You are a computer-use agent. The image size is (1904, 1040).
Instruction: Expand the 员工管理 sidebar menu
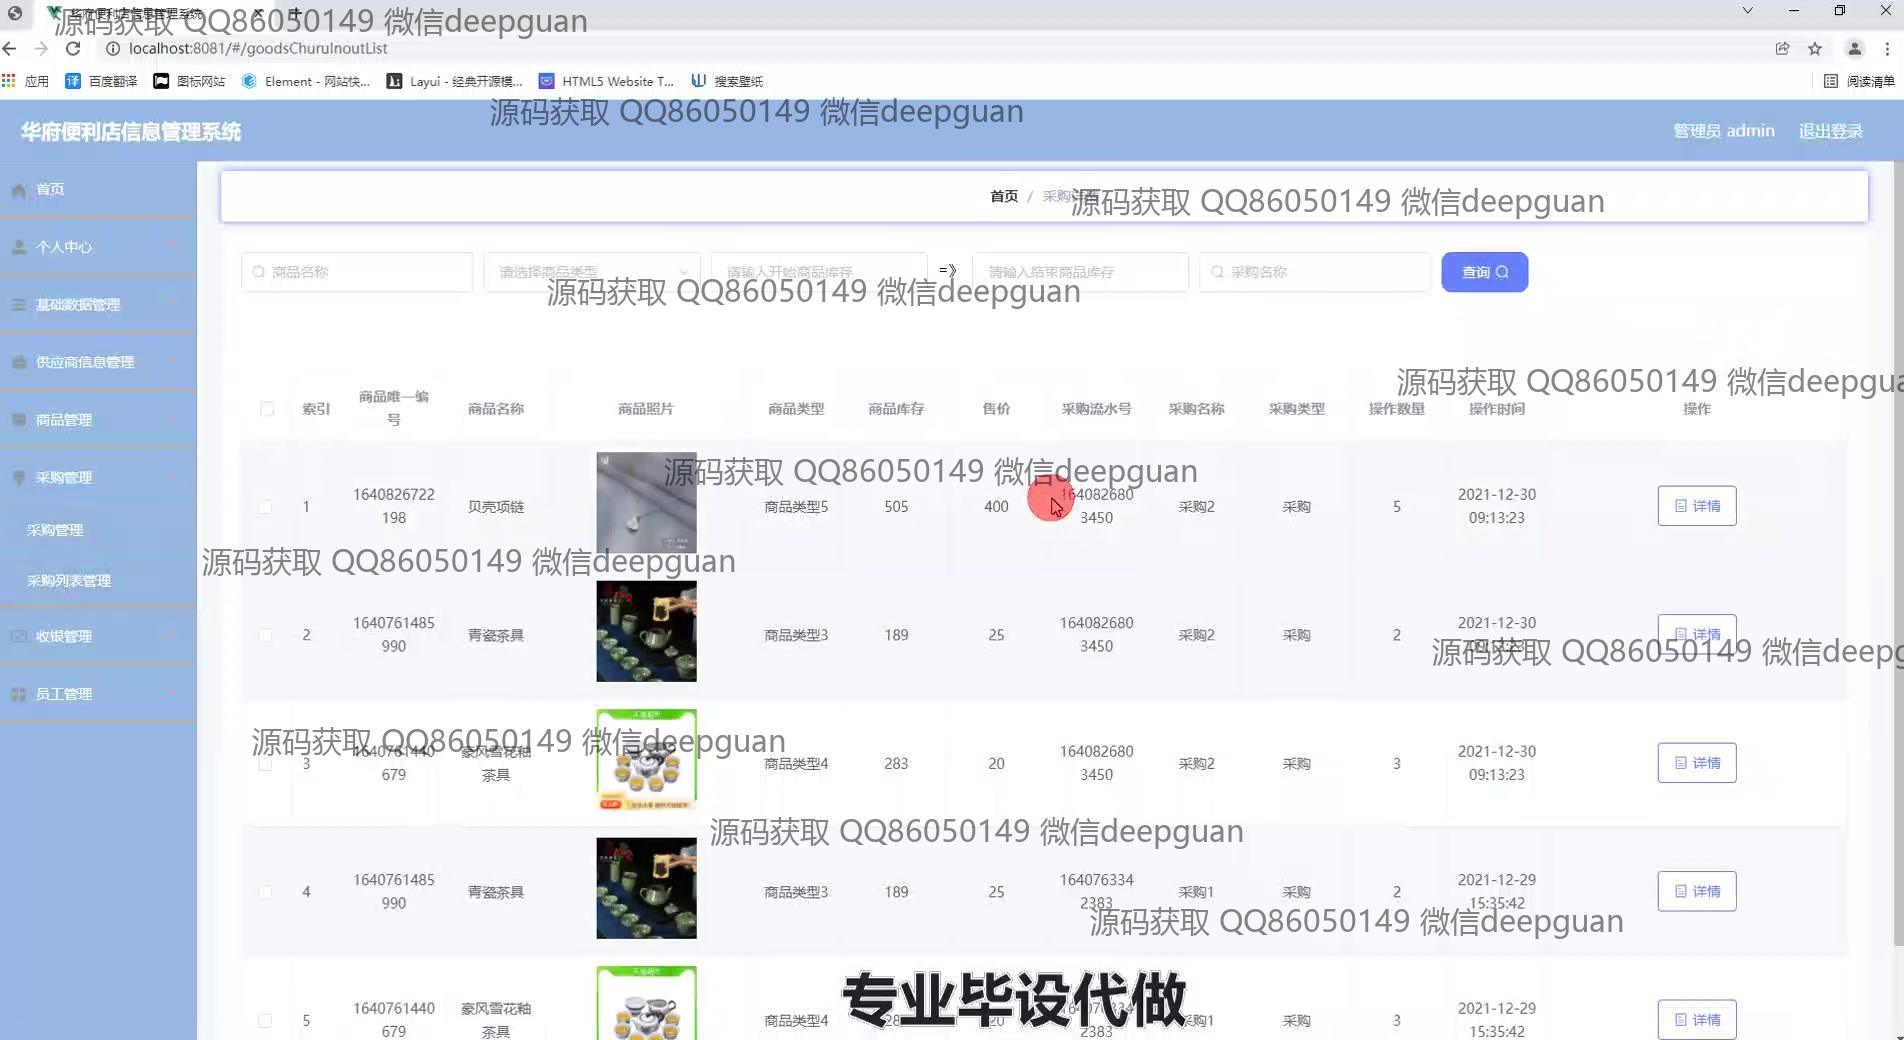tap(98, 694)
